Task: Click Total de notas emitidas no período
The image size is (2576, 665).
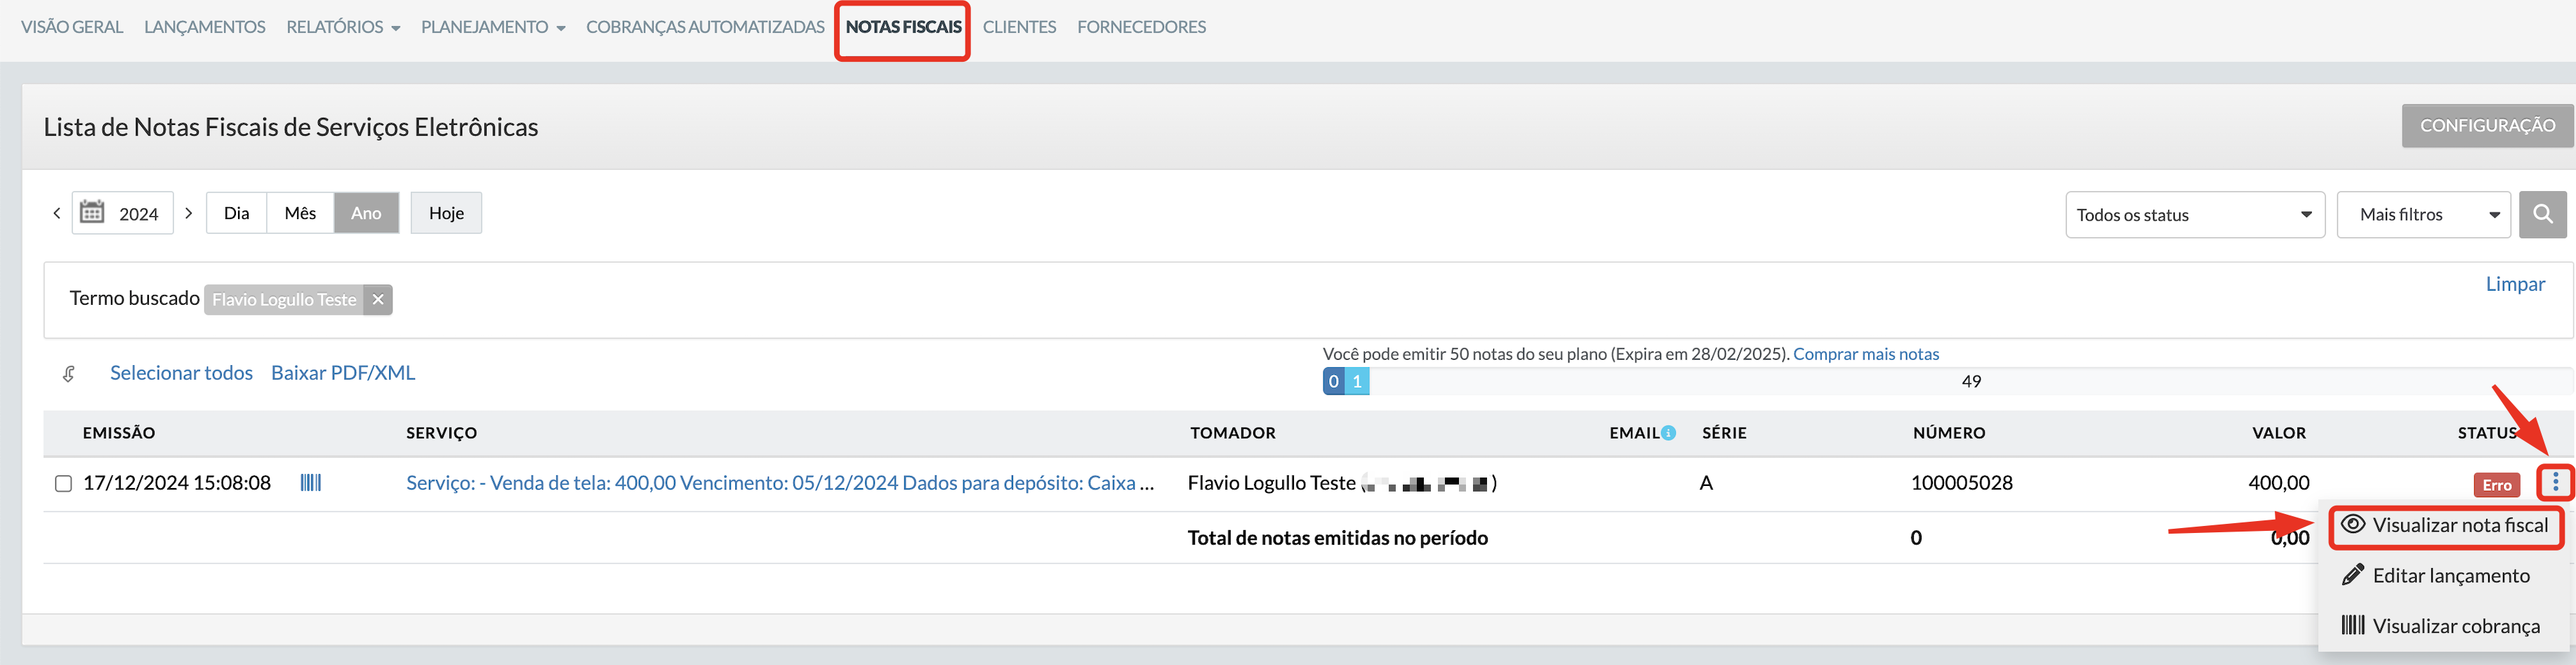Action: [x=1337, y=538]
